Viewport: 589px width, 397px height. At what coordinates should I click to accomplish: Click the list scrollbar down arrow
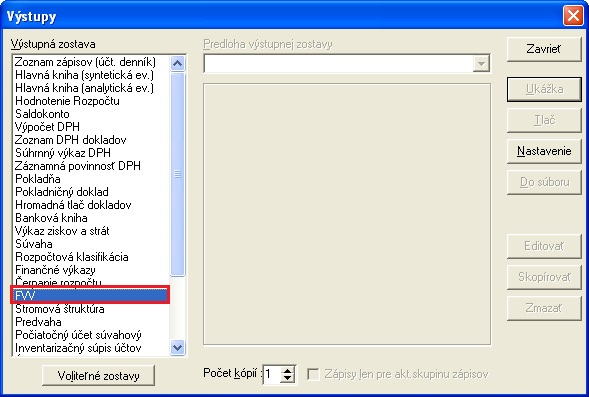click(177, 347)
